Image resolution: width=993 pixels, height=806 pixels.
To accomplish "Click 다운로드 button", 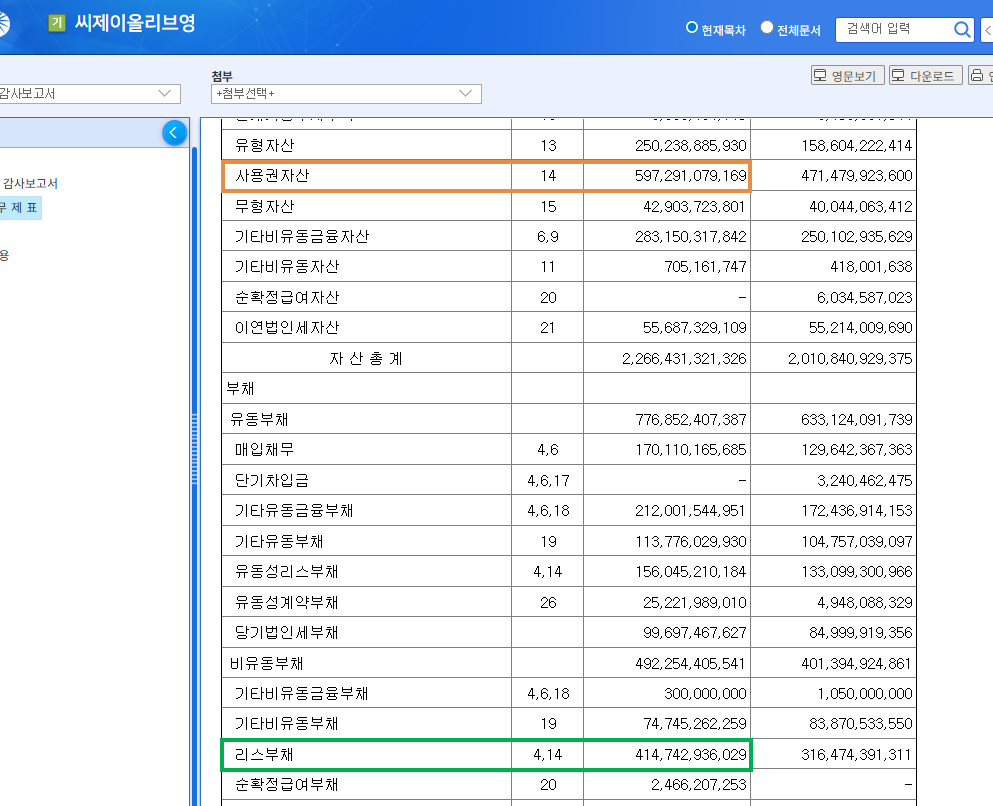I will point(925,75).
